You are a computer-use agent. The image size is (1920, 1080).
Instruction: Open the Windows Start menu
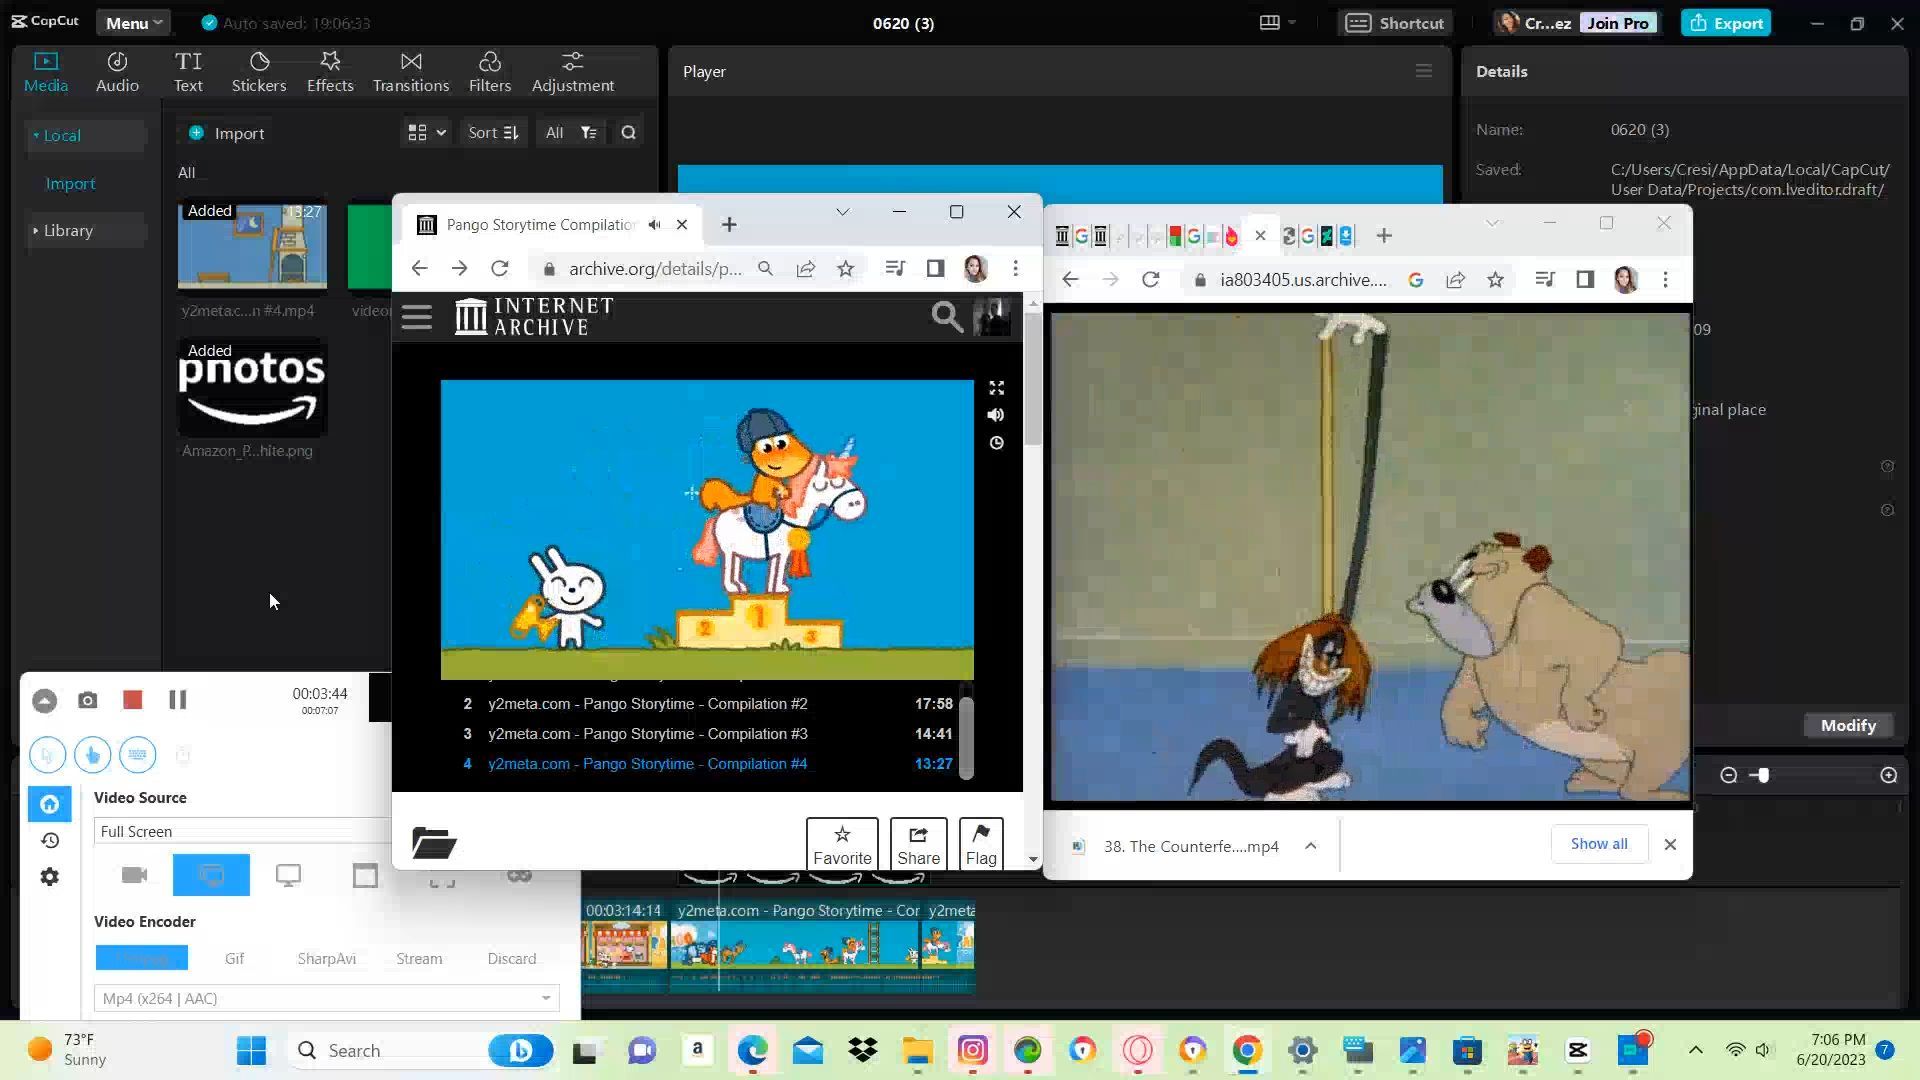point(252,1050)
